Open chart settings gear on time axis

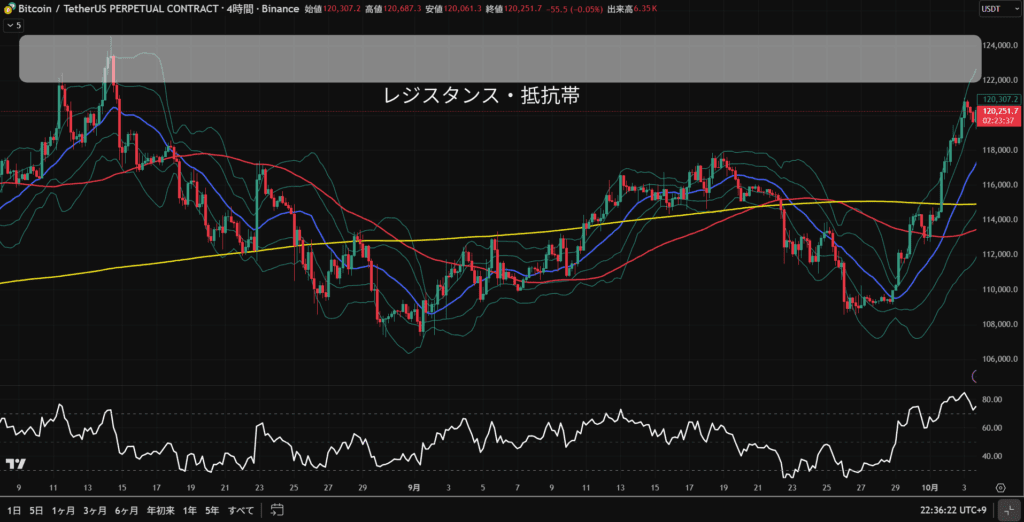pyautogui.click(x=1000, y=487)
